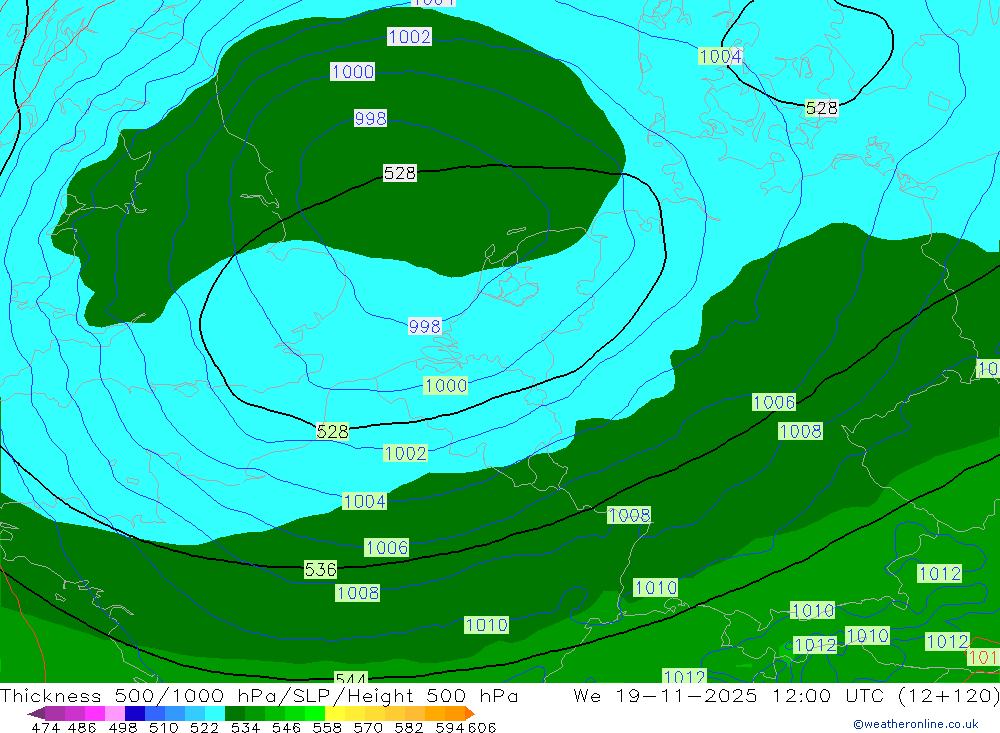Screen dimensions: 1000x733
Task: Click the legend value 558
Action: [327, 727]
